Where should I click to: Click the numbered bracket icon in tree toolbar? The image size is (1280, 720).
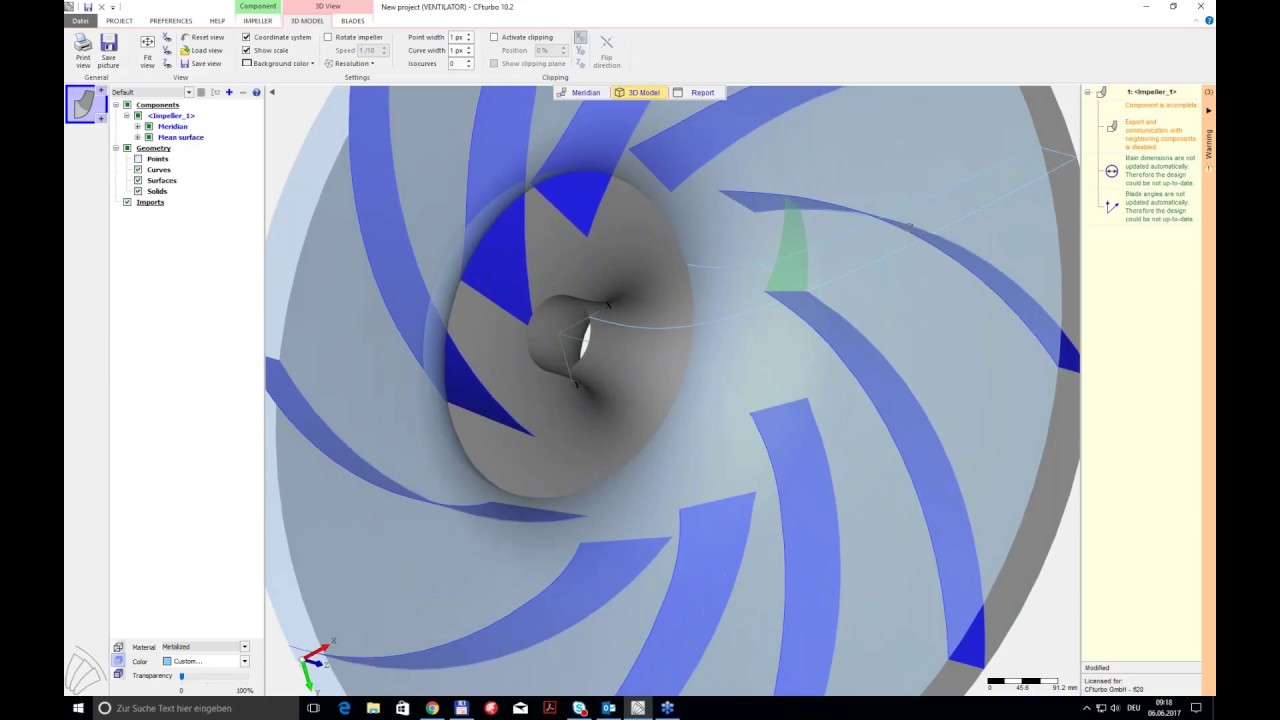(215, 92)
